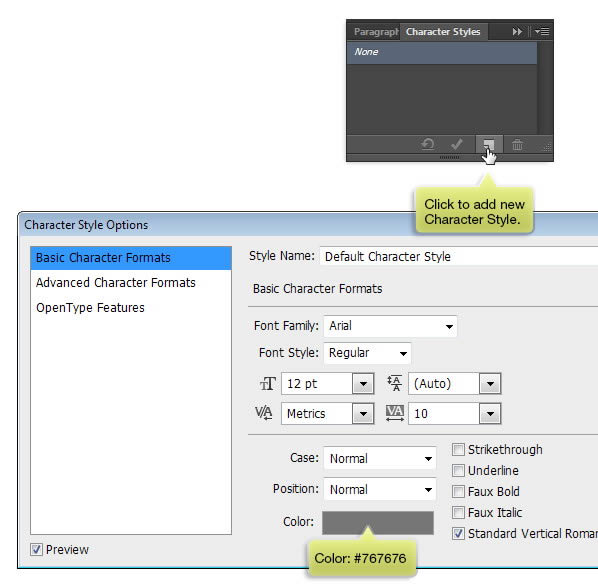Enable the Strikethrough checkbox

tap(458, 450)
